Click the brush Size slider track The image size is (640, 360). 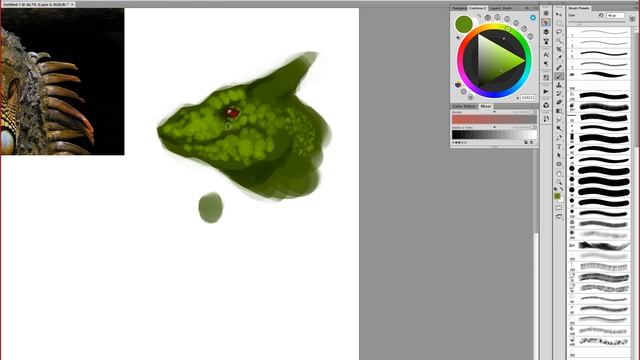597,22
